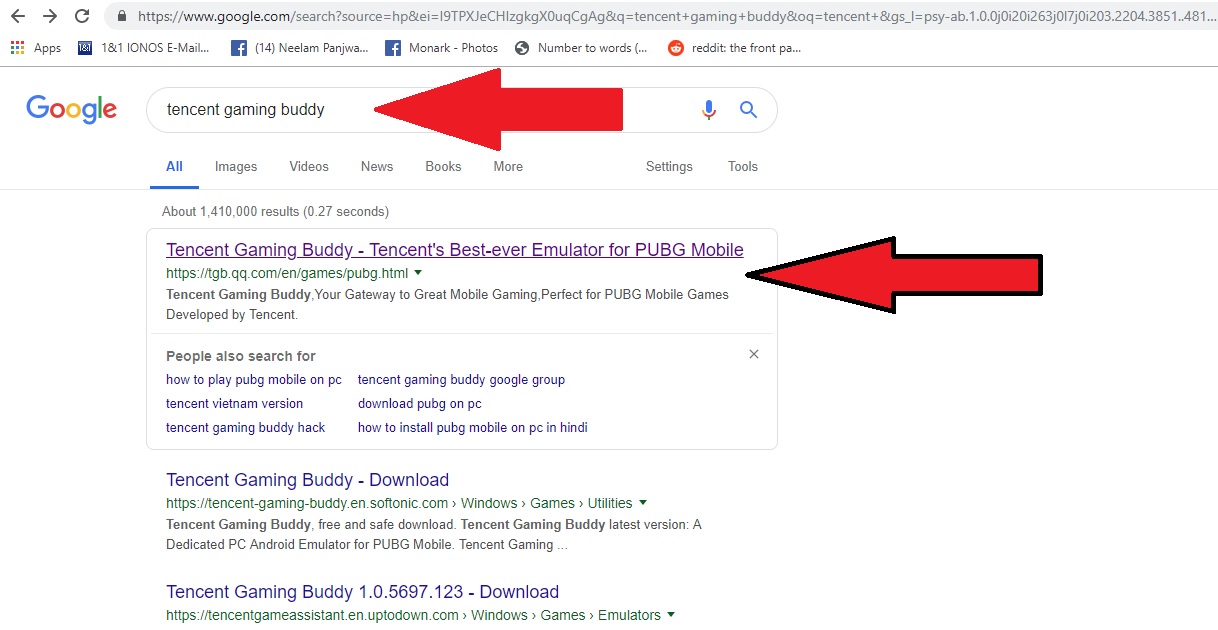Click 'tencent gaming buddy google group' suggestion

[x=461, y=380]
